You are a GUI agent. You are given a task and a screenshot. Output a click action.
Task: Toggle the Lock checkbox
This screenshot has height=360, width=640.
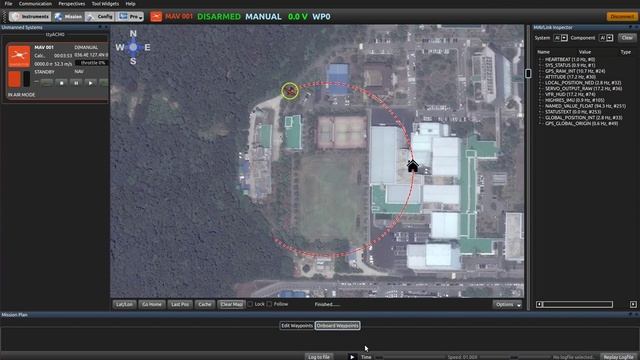click(x=250, y=304)
